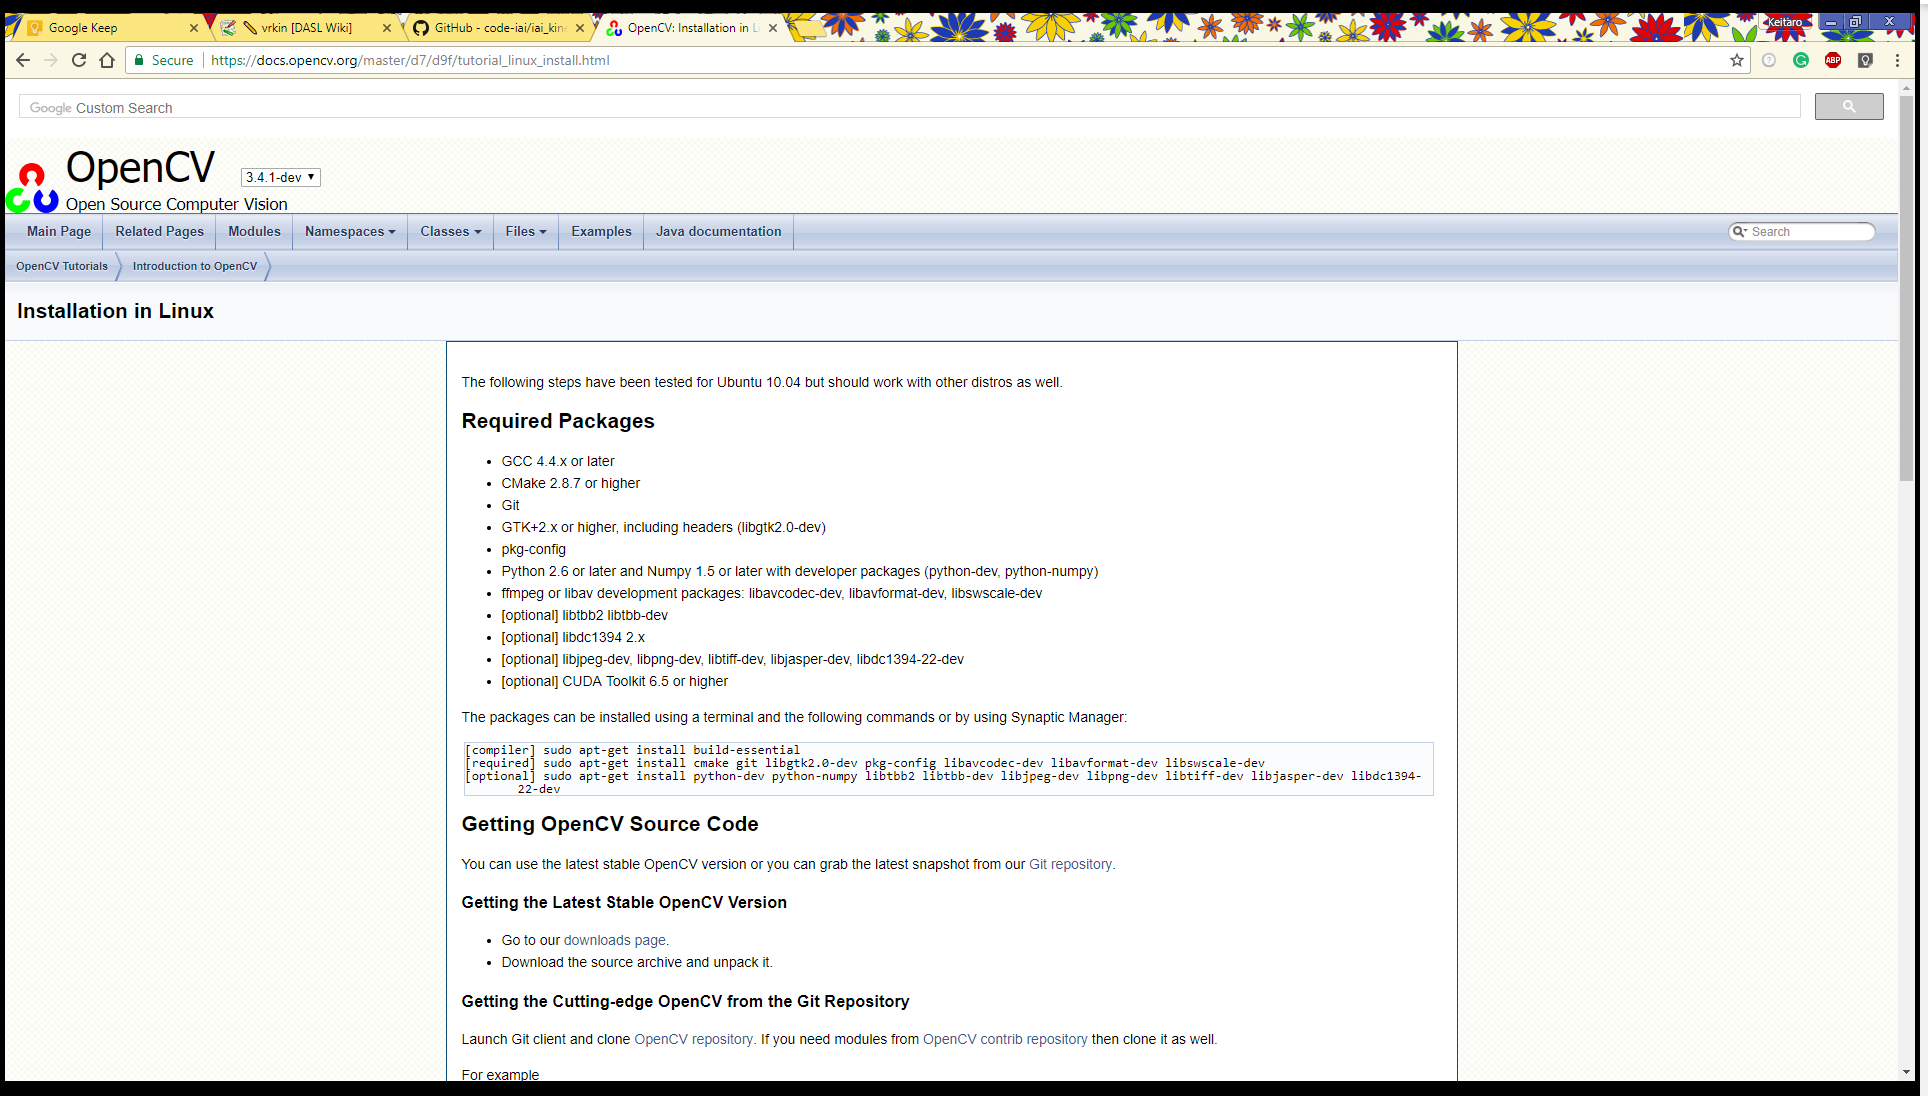Click the grey question-mark extension icon

tap(1769, 60)
